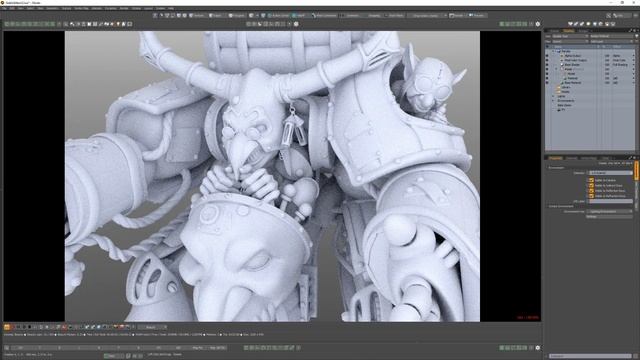Image resolution: width=640 pixels, height=360 pixels.
Task: Toggle Visible to Camera checkbox
Action: pyautogui.click(x=591, y=180)
